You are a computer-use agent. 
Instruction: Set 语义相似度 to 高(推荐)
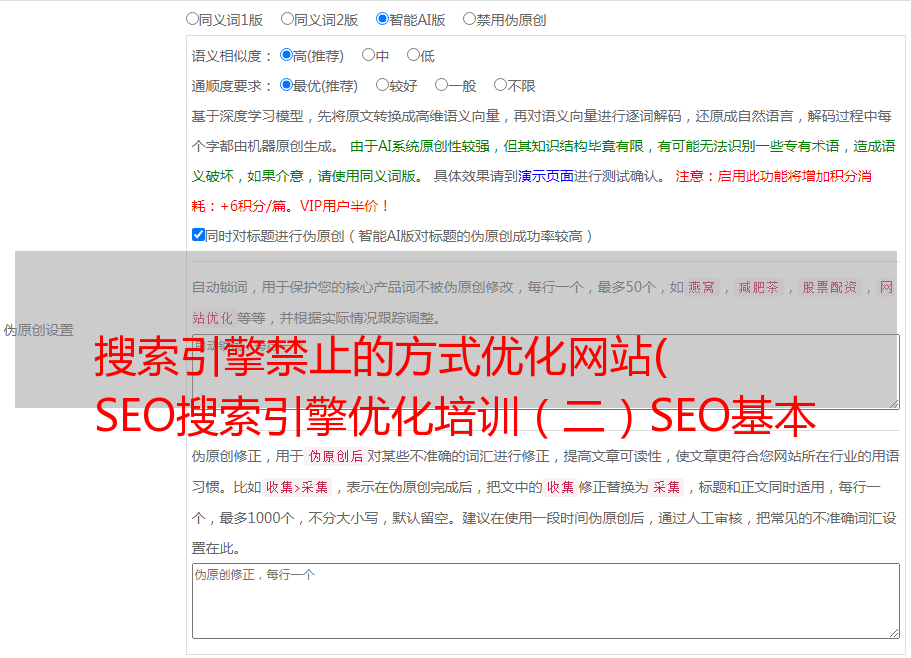[286, 56]
